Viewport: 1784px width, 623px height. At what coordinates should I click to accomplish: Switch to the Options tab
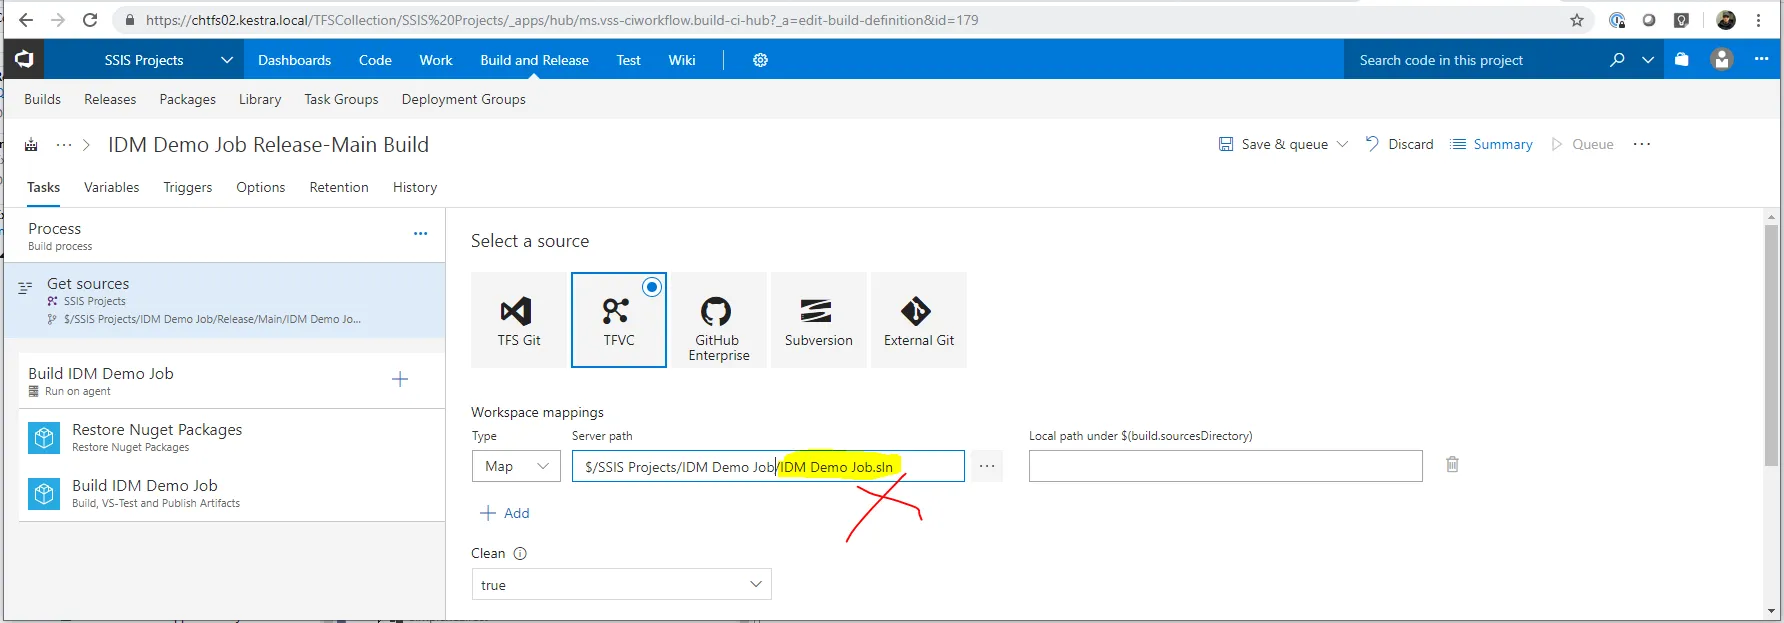pos(261,187)
